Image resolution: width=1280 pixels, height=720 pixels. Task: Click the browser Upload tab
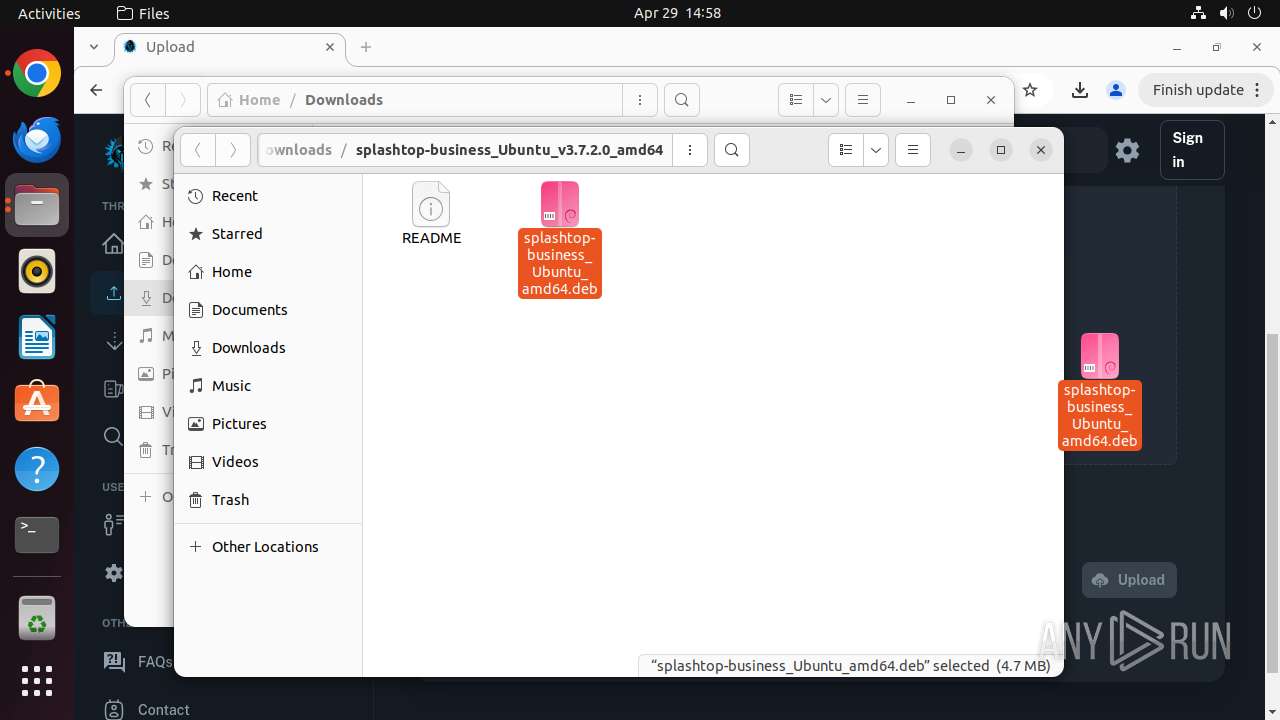coord(230,47)
